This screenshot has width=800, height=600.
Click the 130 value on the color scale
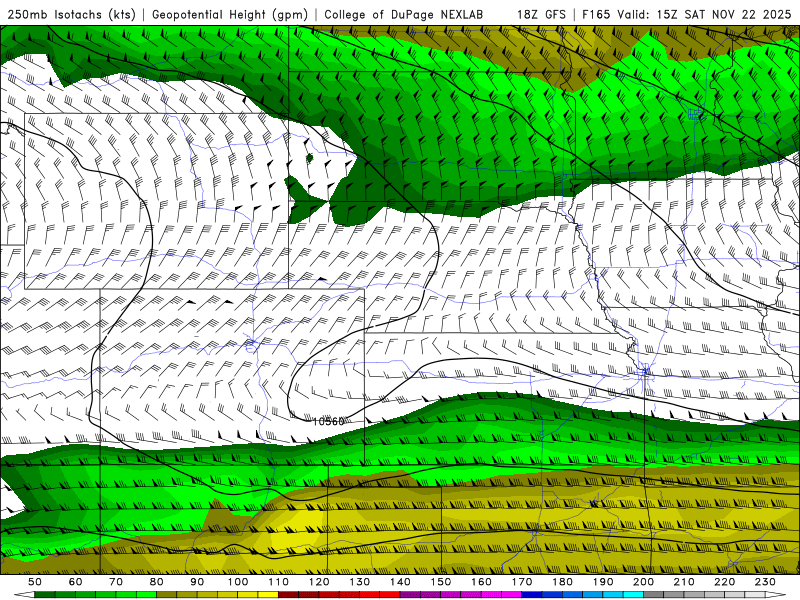pos(360,582)
